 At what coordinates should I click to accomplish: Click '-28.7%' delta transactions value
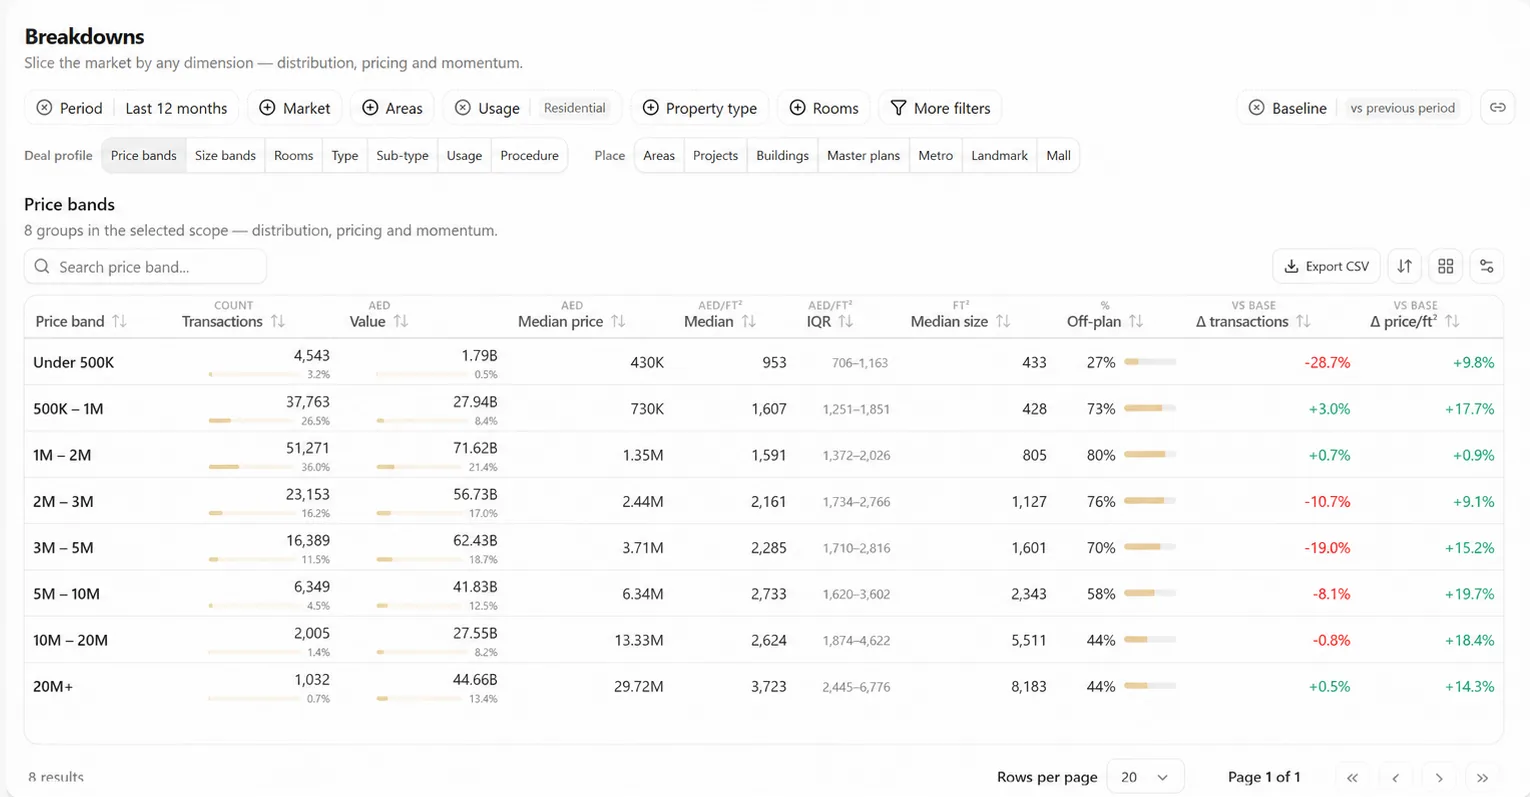[x=1327, y=363]
